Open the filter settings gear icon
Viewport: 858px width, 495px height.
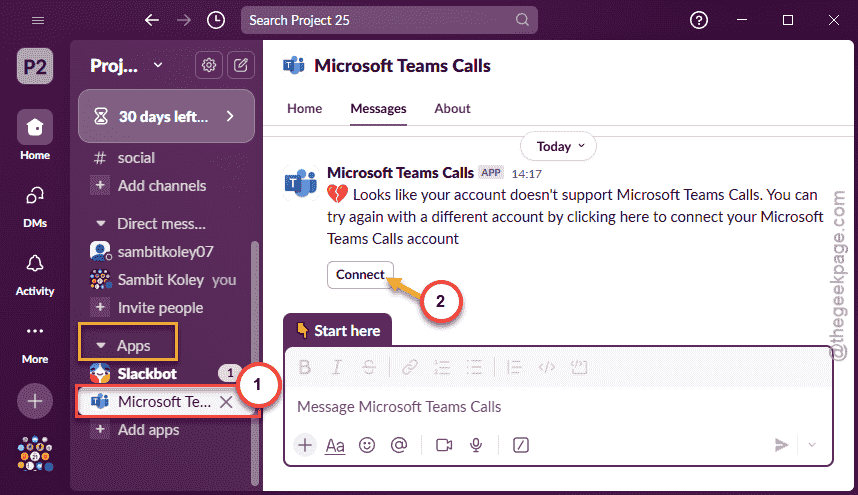point(208,66)
